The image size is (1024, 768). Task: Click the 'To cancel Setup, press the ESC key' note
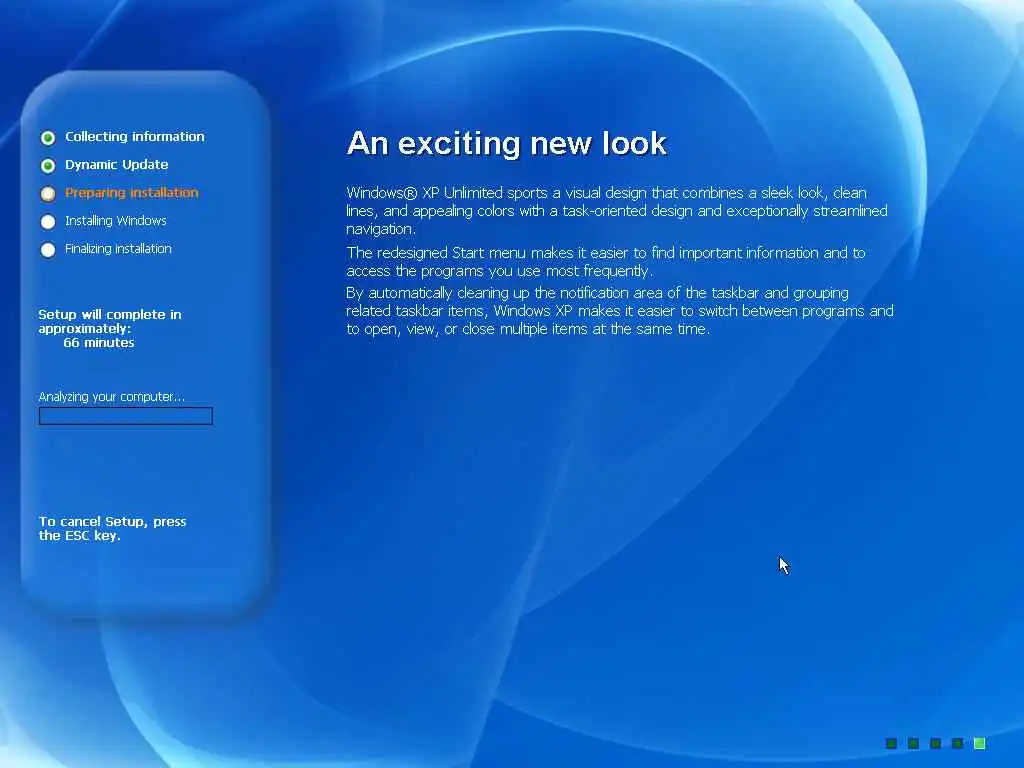(112, 528)
